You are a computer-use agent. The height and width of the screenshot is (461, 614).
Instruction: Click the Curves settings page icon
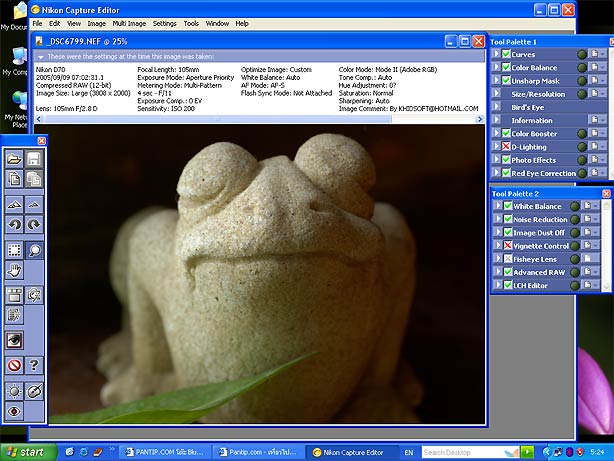pos(594,54)
